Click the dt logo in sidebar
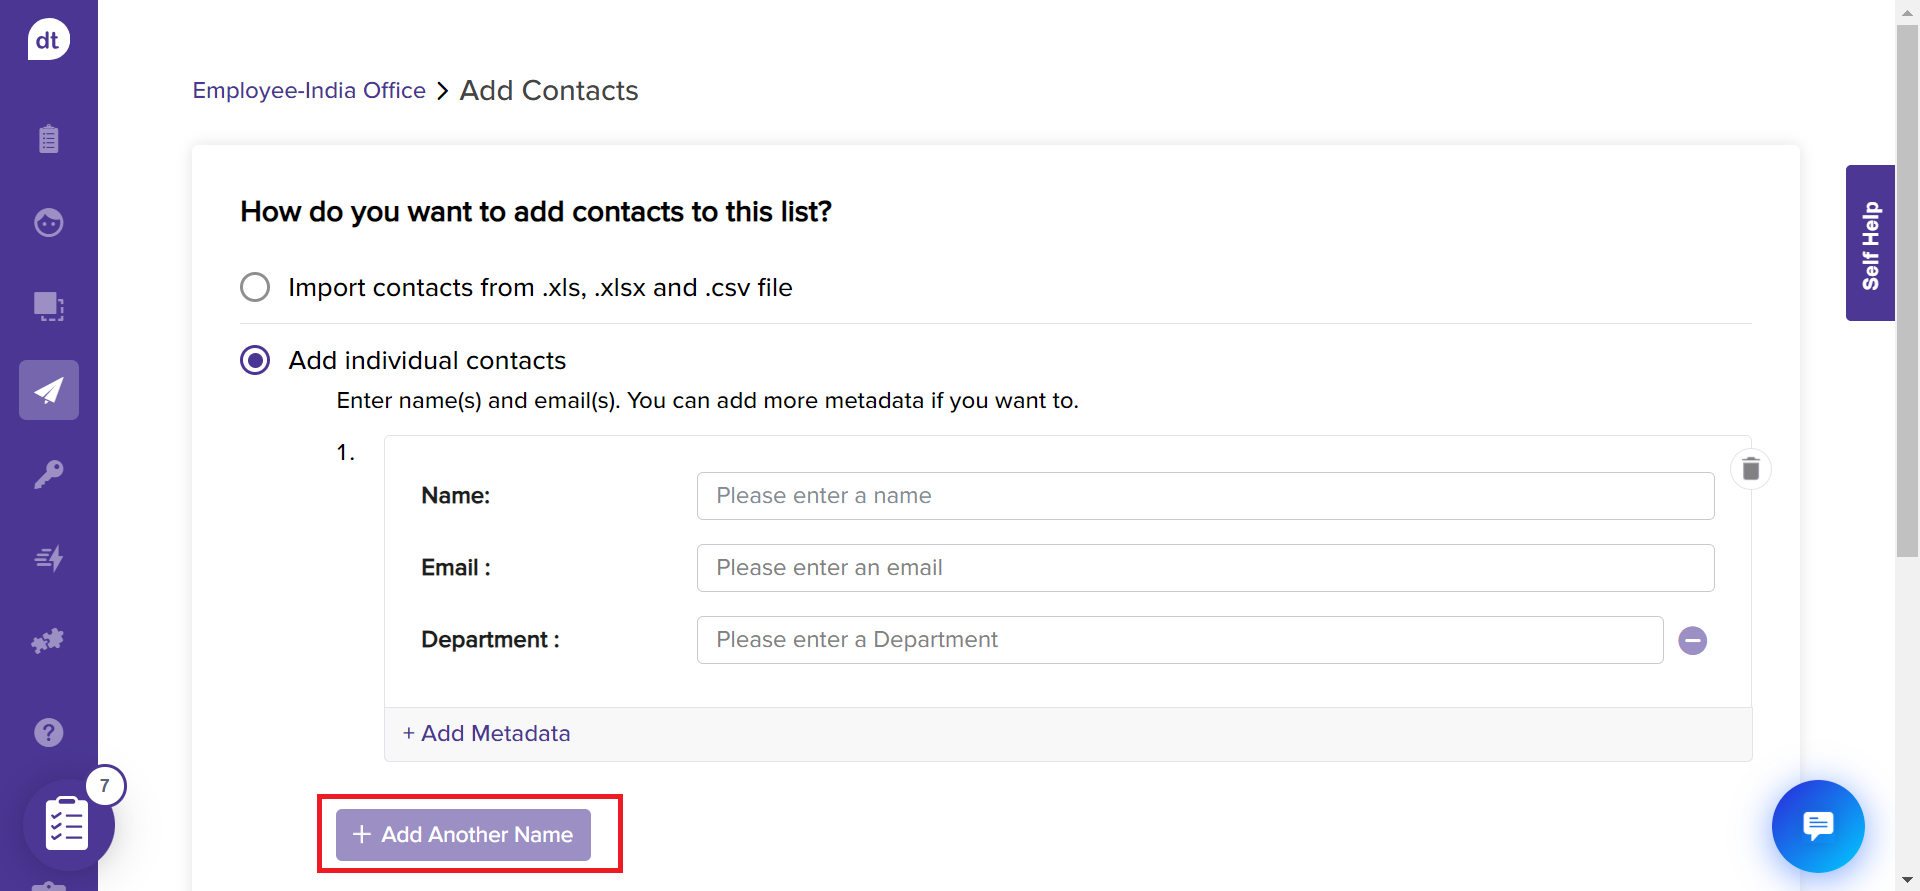 (48, 40)
